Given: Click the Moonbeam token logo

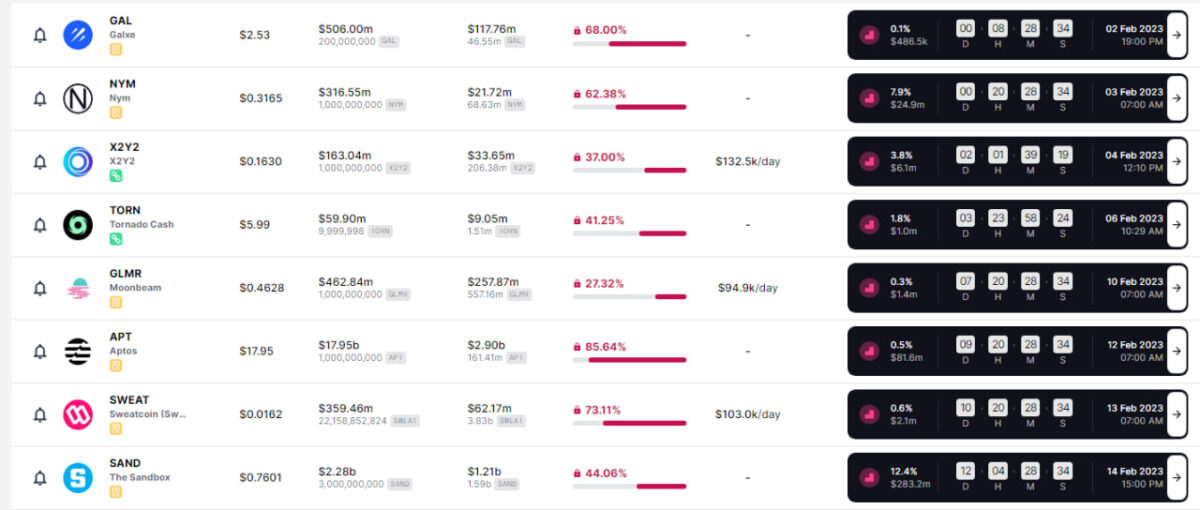Looking at the screenshot, I should (78, 288).
